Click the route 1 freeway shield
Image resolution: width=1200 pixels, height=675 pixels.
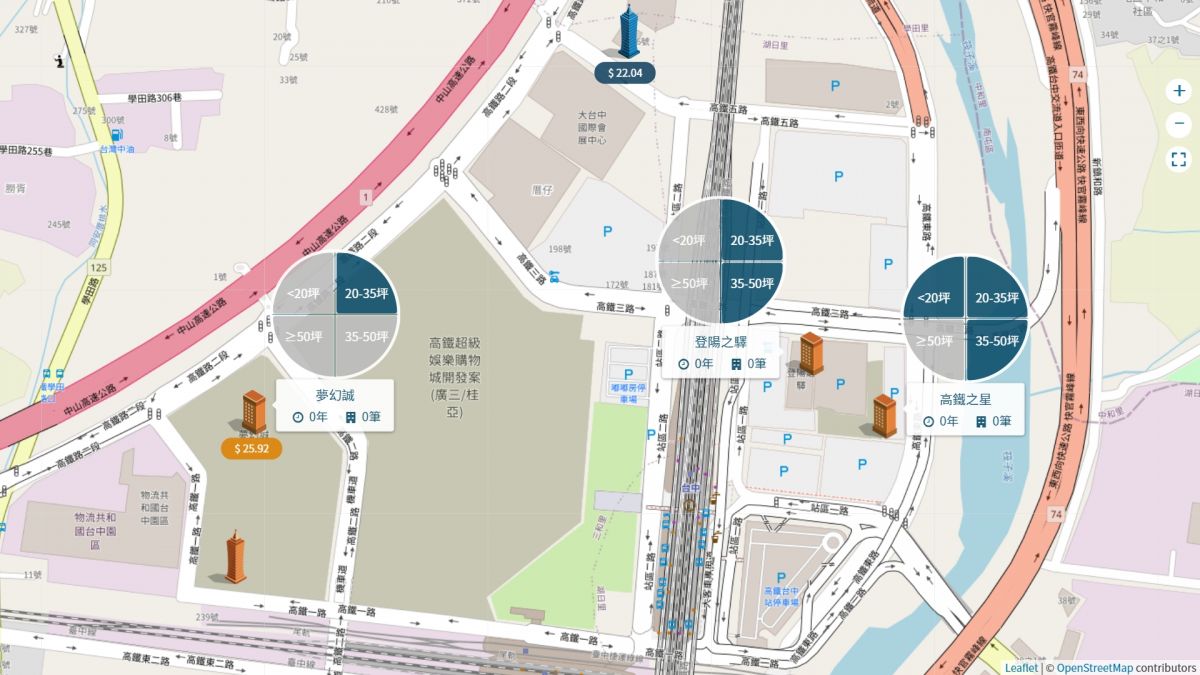(366, 198)
